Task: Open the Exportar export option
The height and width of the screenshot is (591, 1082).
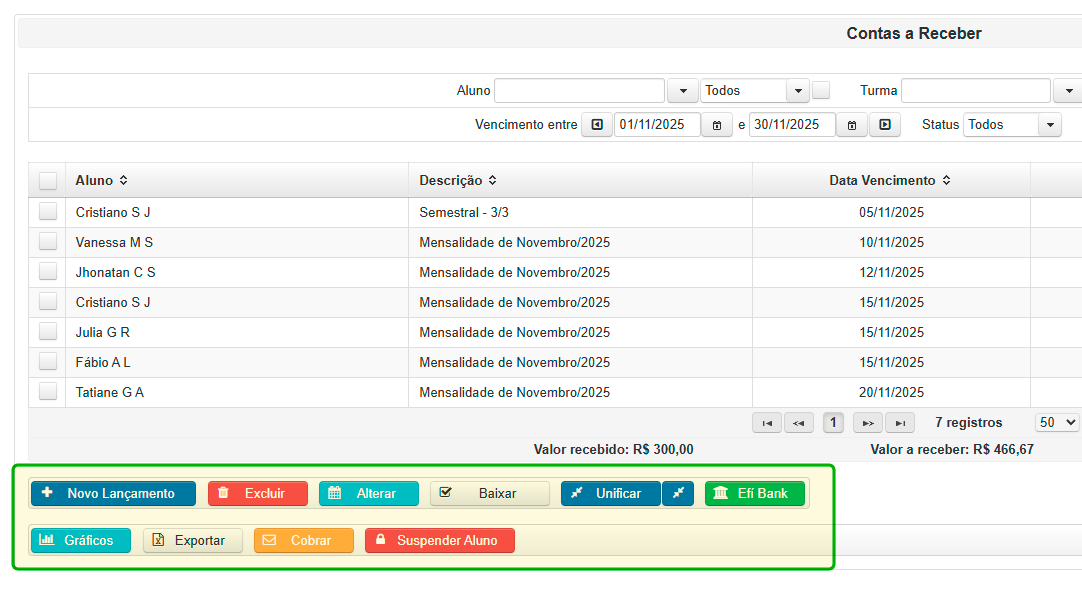Action: (x=192, y=540)
